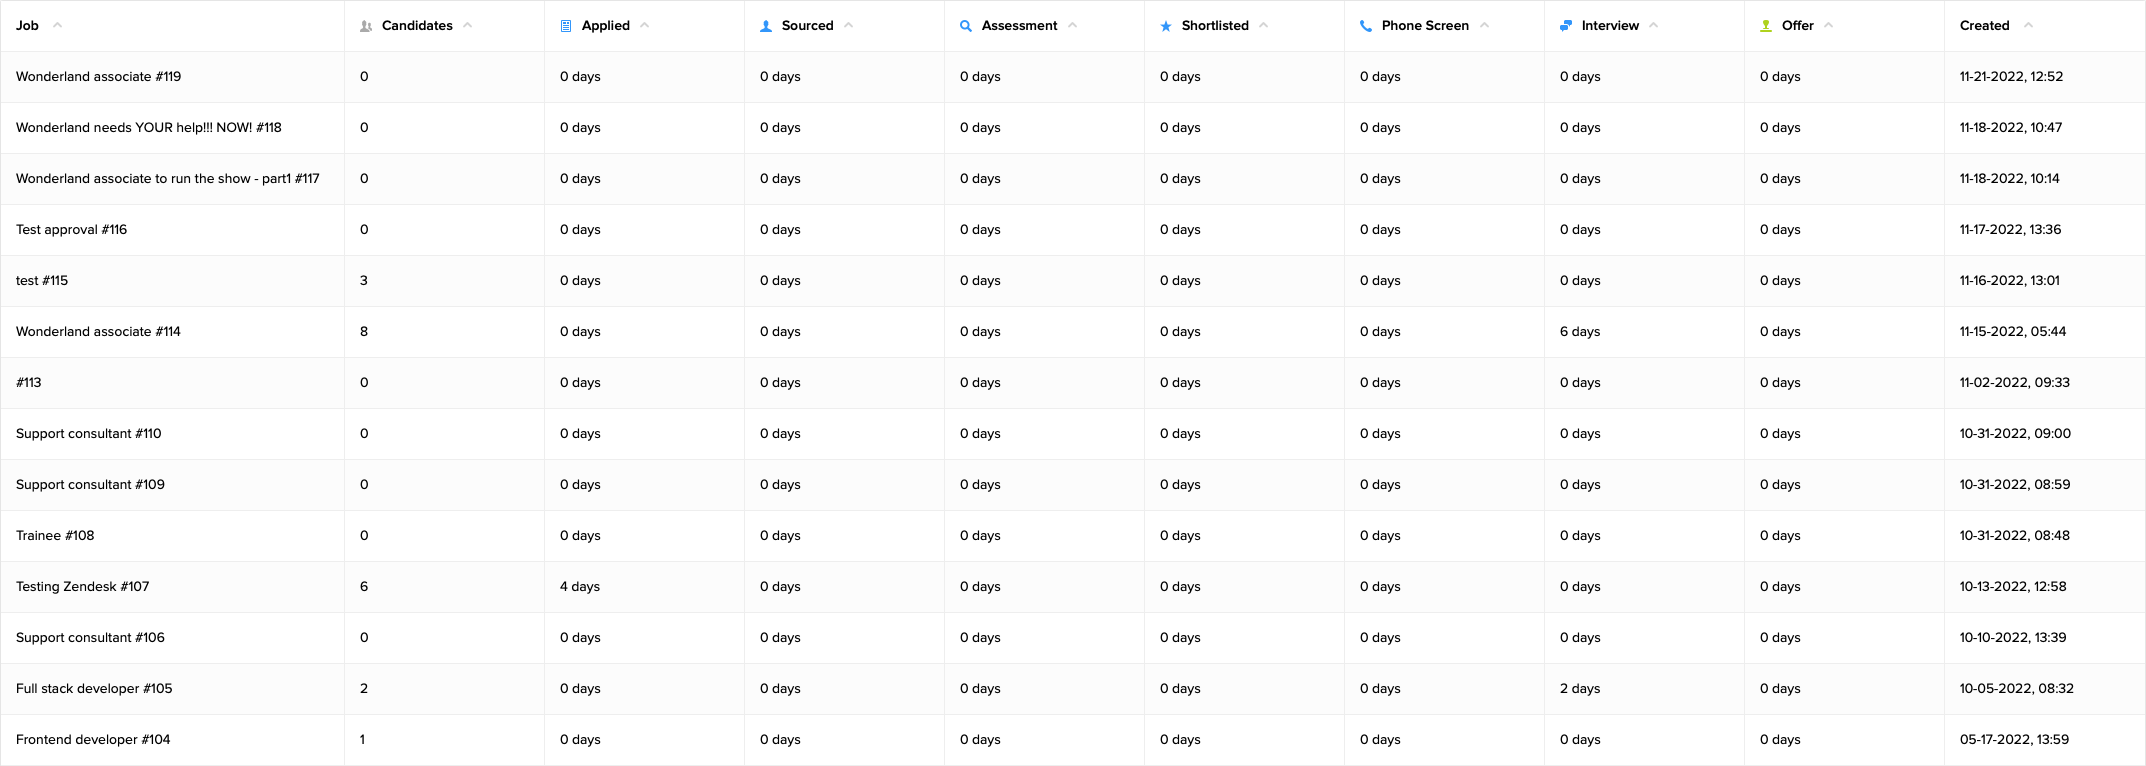Sort by Assessment using its arrow
The width and height of the screenshot is (2146, 766).
coord(1073,25)
